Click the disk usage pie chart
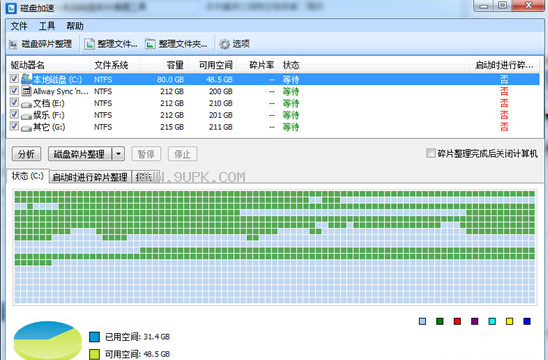Image resolution: width=548 pixels, height=360 pixels. pos(48,340)
